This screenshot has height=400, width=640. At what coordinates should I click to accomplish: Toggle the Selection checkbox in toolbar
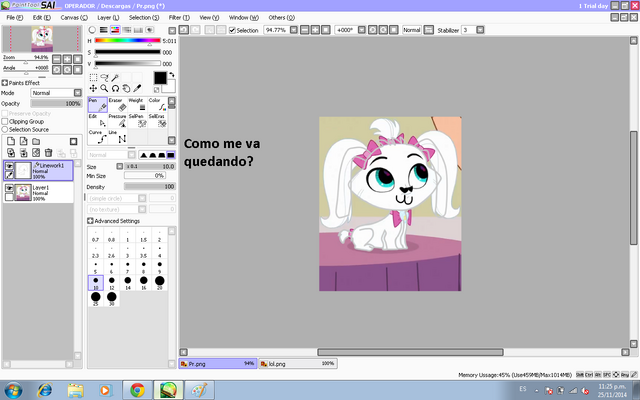pos(232,30)
